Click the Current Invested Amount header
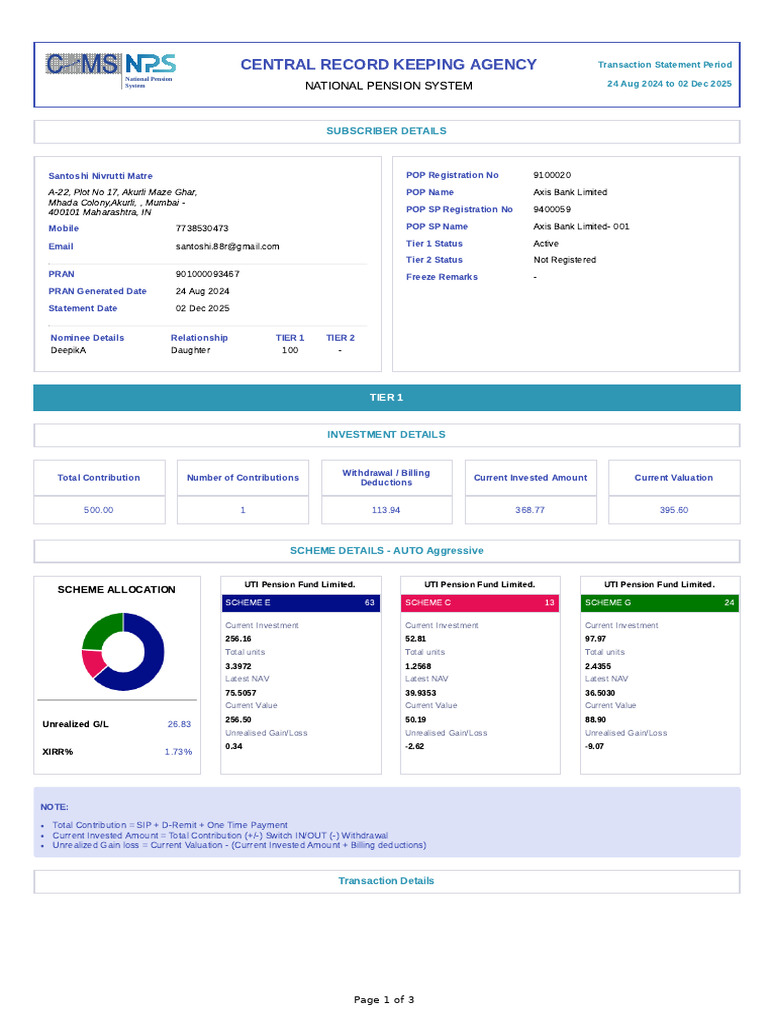Viewport: 768px width, 1024px height. pos(531,478)
